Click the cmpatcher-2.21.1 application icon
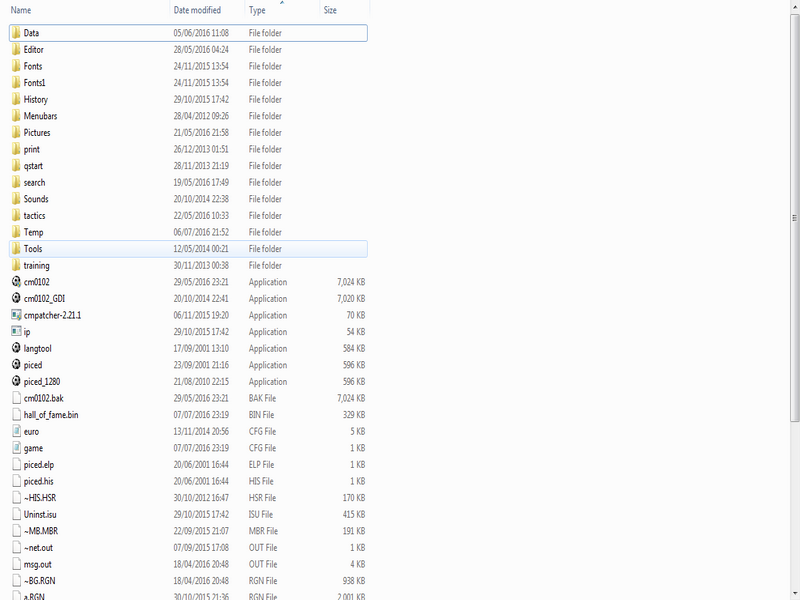The image size is (800, 600). 16,315
